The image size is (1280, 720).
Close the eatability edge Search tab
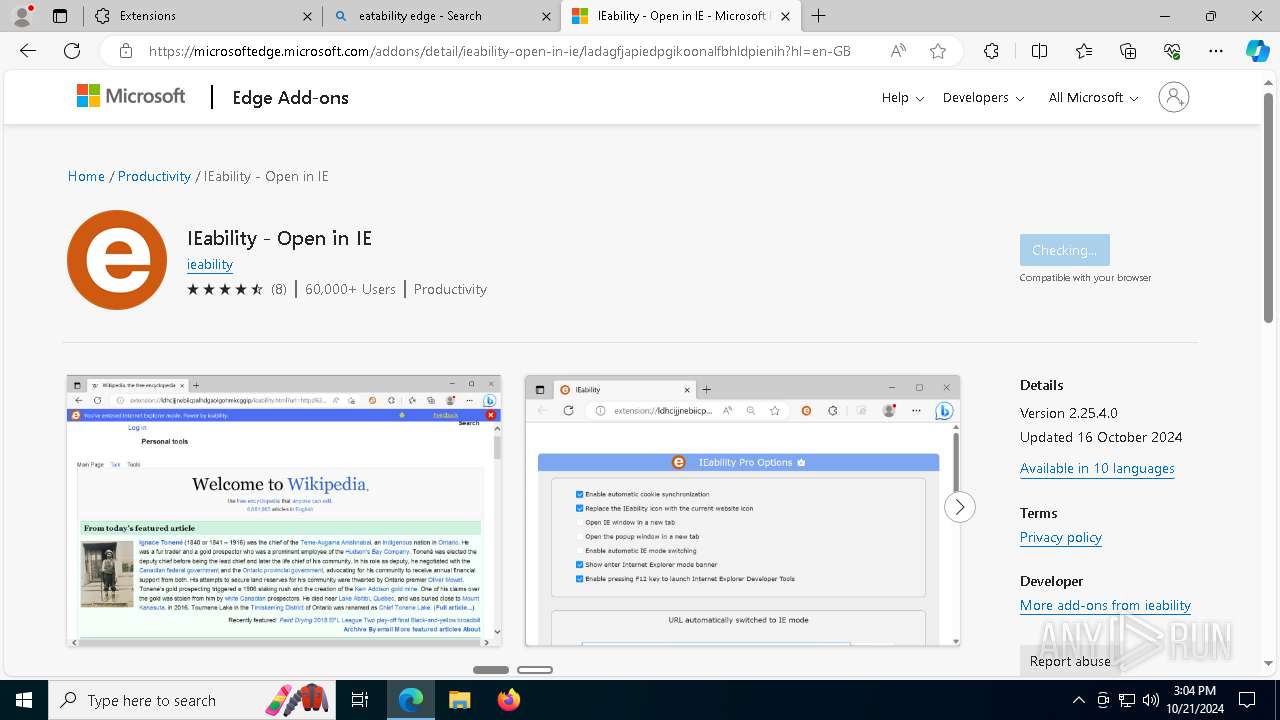click(546, 16)
